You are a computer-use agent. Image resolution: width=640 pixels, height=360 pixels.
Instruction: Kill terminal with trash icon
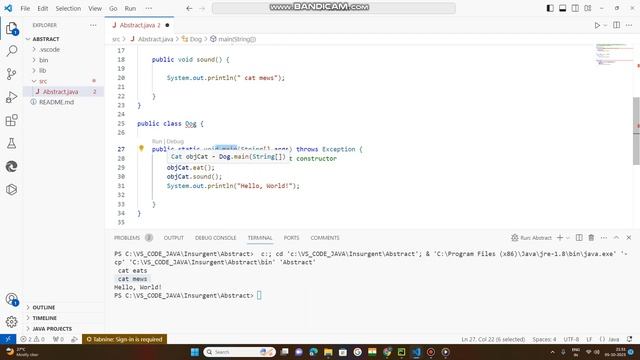[591, 238]
